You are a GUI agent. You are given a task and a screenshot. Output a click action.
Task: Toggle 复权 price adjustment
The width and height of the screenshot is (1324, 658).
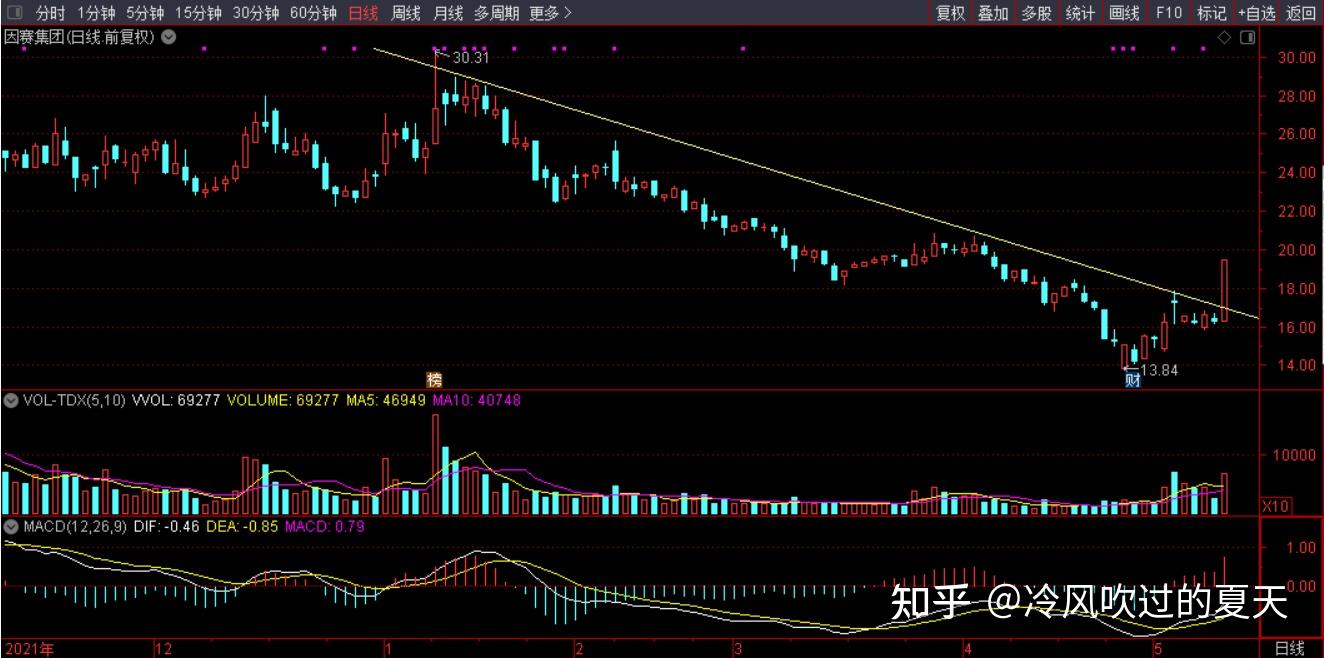[x=950, y=13]
